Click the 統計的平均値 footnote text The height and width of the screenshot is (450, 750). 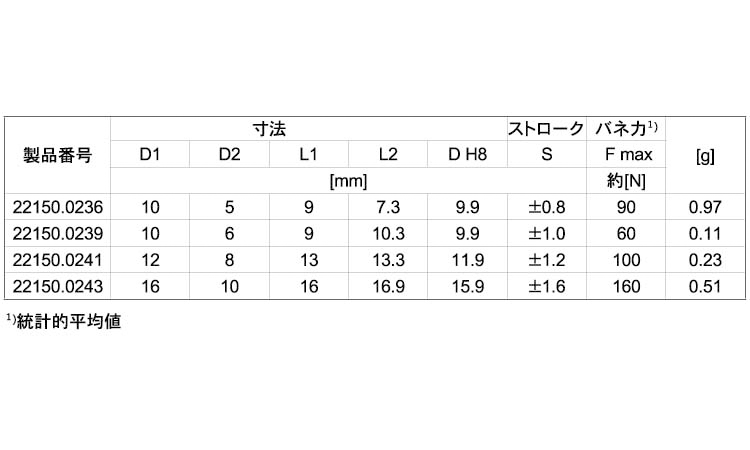tap(68, 323)
